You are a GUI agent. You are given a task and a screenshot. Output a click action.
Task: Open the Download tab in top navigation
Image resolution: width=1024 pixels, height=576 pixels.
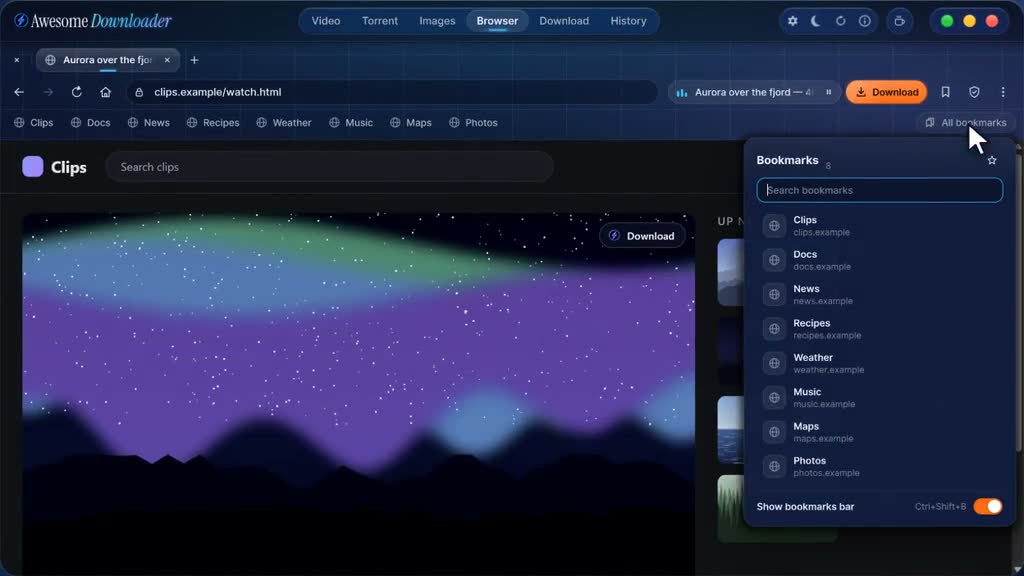click(564, 21)
